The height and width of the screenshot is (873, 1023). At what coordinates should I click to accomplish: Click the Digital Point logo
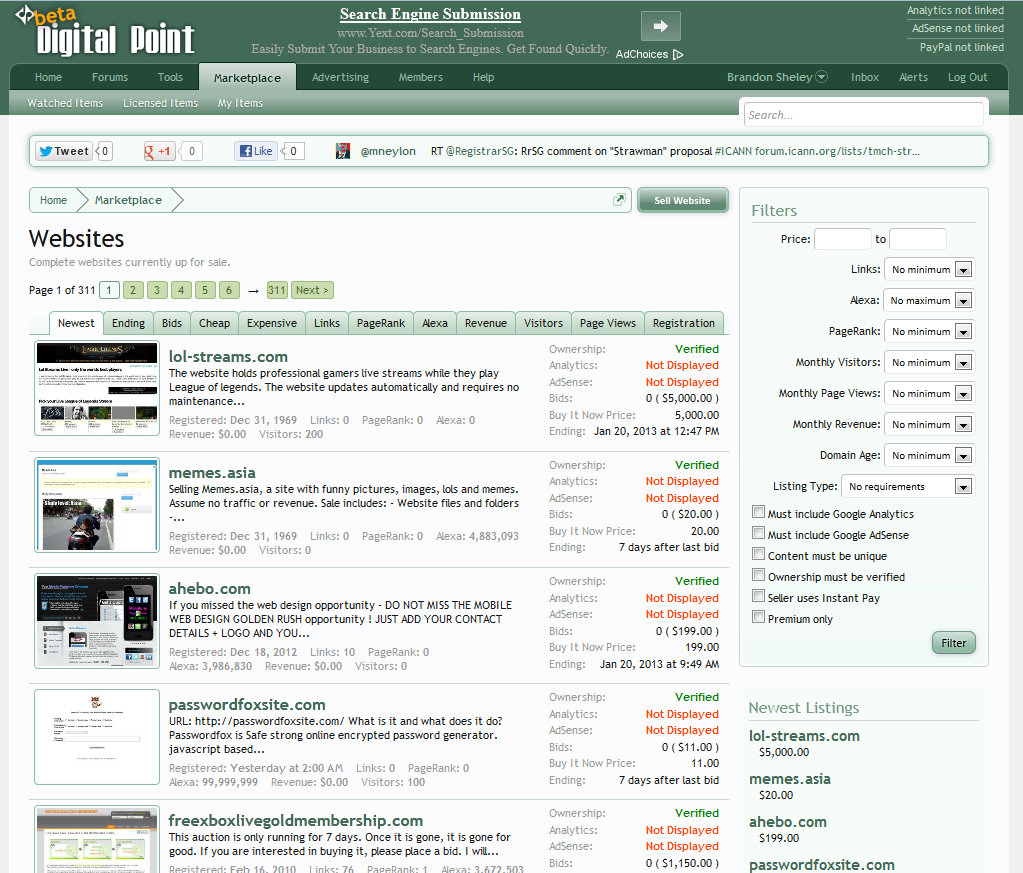click(104, 31)
